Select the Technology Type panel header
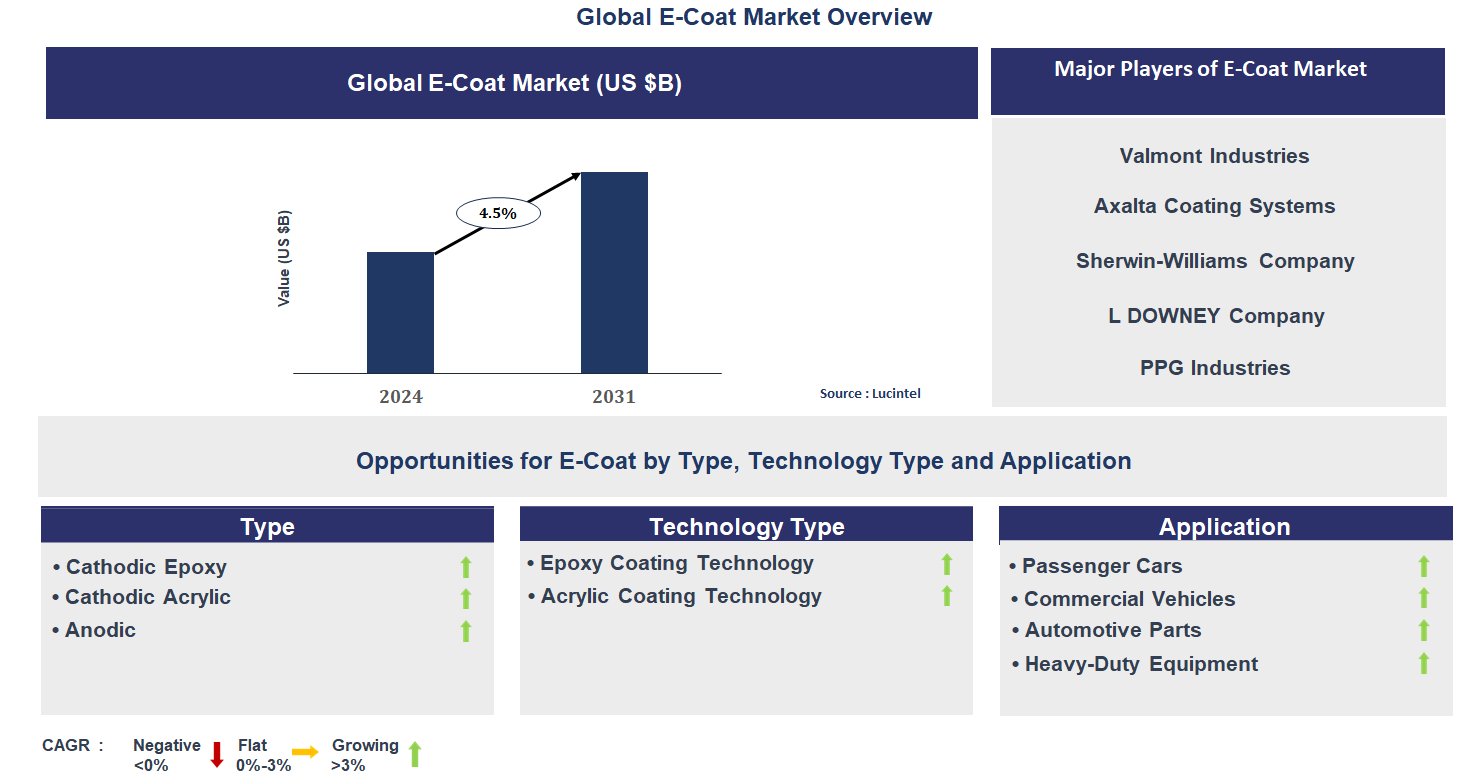 (746, 526)
